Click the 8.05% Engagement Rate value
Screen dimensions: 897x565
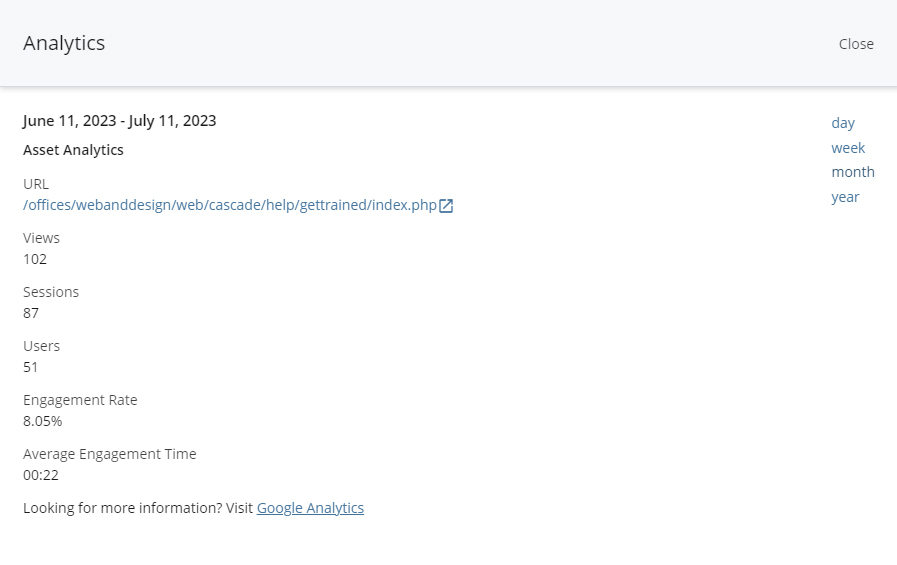tap(43, 421)
